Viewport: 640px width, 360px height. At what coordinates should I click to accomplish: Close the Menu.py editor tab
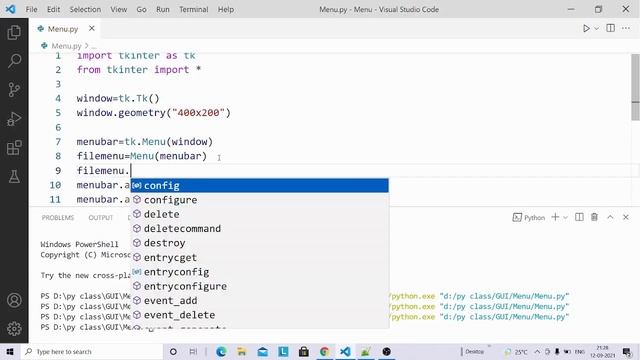pyautogui.click(x=92, y=28)
